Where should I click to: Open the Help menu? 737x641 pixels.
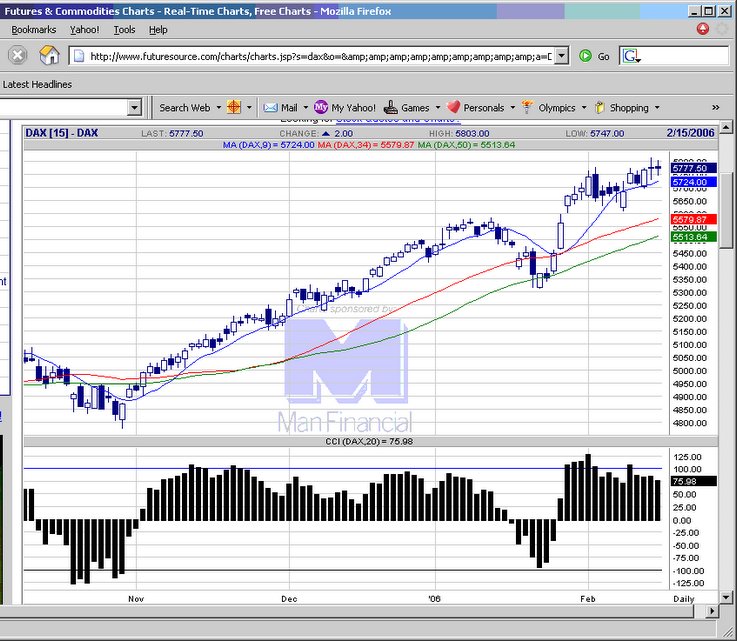click(x=158, y=30)
